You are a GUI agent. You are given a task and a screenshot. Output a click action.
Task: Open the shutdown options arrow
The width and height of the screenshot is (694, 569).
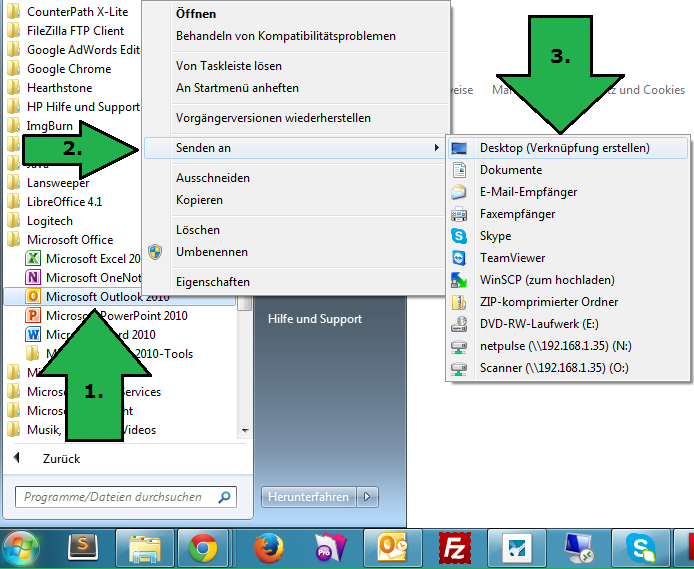[x=368, y=496]
